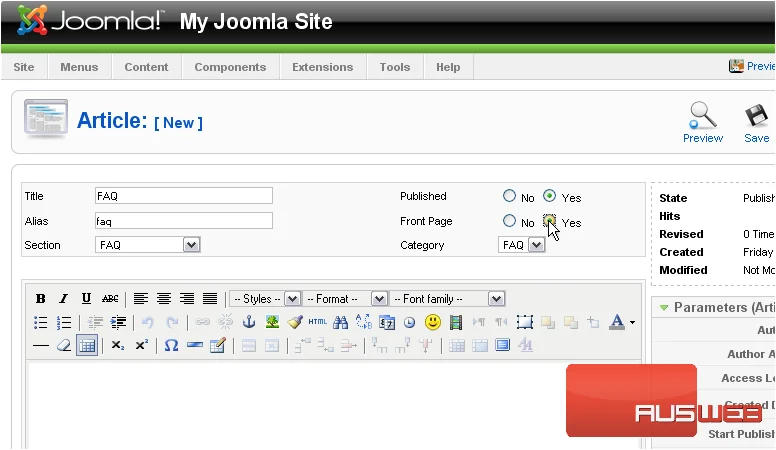Click into the Title field
This screenshot has width=776, height=450.
184,196
